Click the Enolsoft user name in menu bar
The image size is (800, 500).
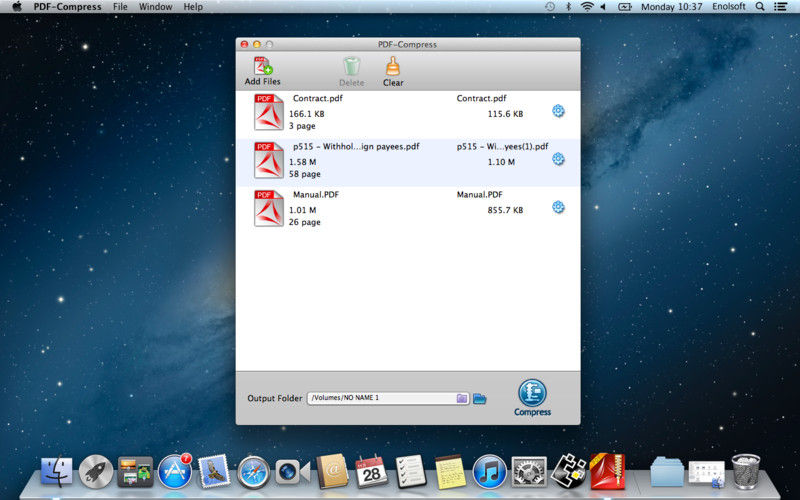(729, 7)
